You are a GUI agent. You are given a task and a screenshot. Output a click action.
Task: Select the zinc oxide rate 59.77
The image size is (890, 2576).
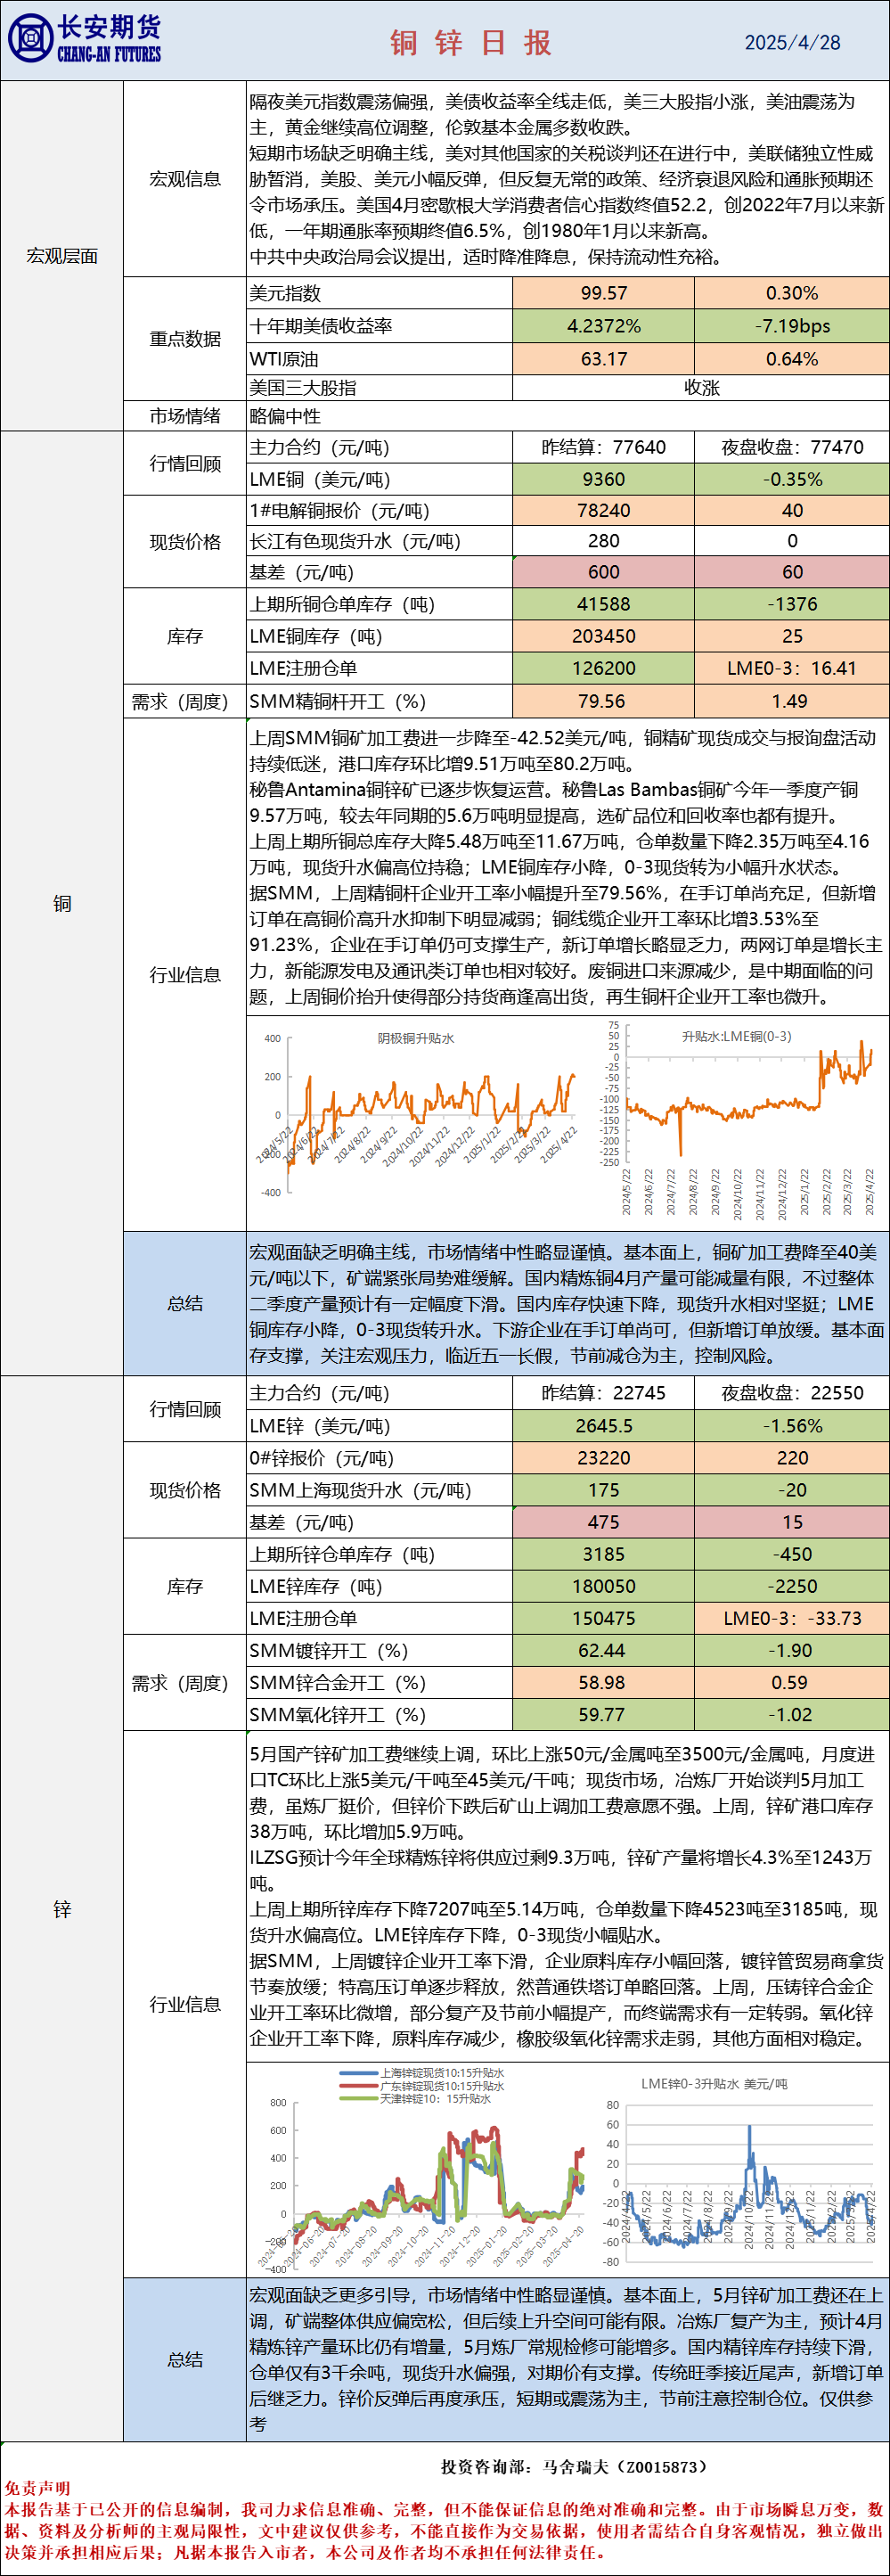point(604,1715)
